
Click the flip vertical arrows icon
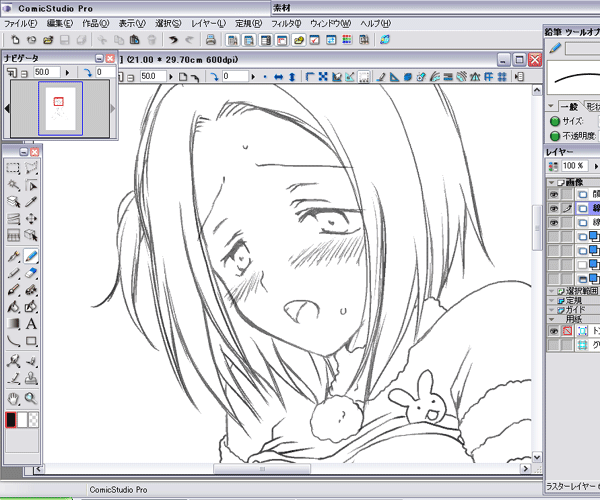pyautogui.click(x=292, y=77)
